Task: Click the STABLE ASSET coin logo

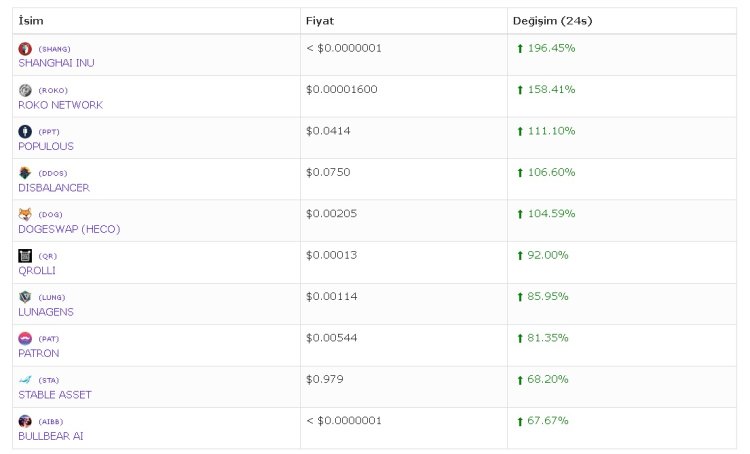Action: pos(25,380)
